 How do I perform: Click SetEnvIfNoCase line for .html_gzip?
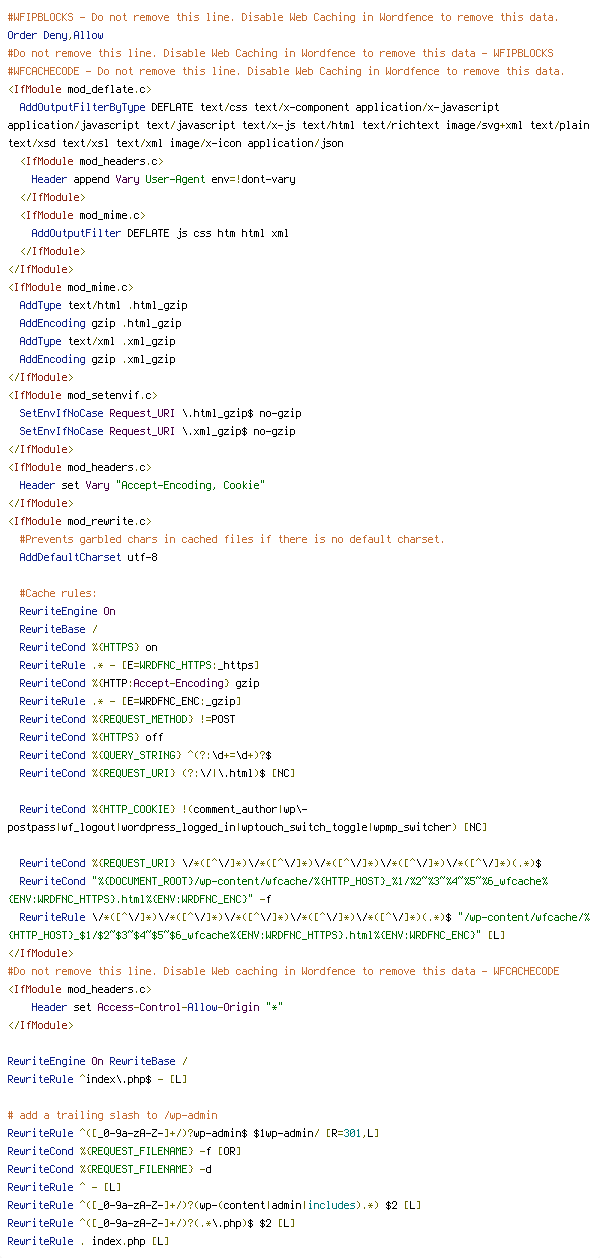click(160, 413)
